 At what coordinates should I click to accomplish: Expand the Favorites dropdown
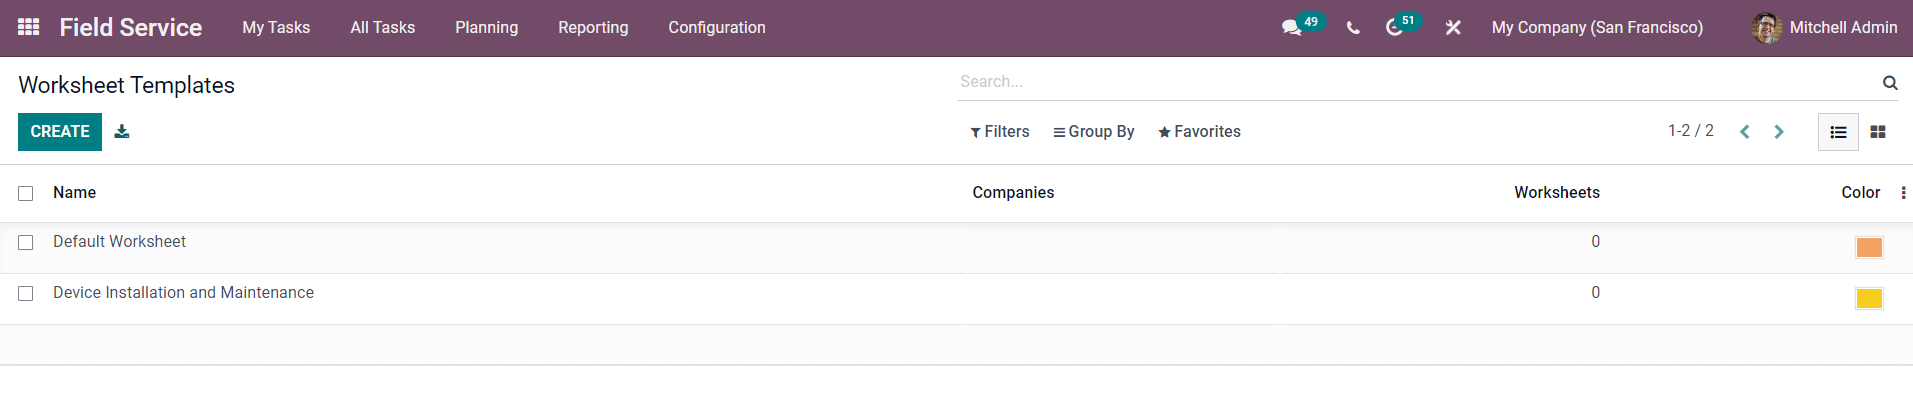[1199, 132]
